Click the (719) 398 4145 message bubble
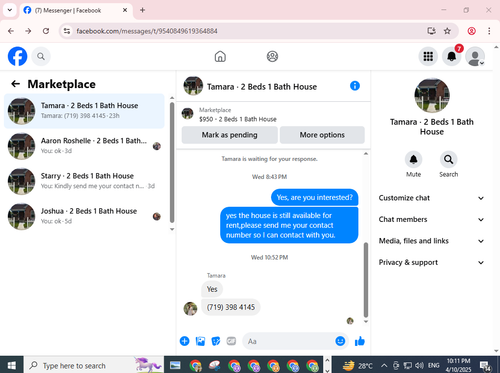This screenshot has width=500, height=373. click(x=231, y=307)
